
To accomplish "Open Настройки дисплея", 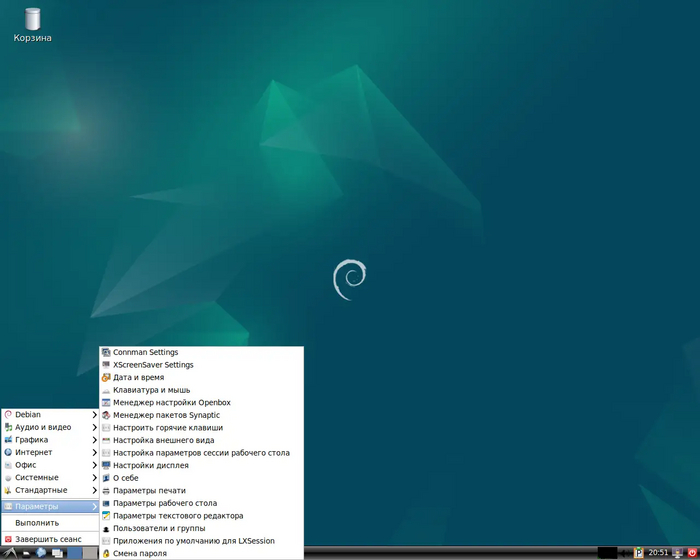I will pyautogui.click(x=201, y=465).
